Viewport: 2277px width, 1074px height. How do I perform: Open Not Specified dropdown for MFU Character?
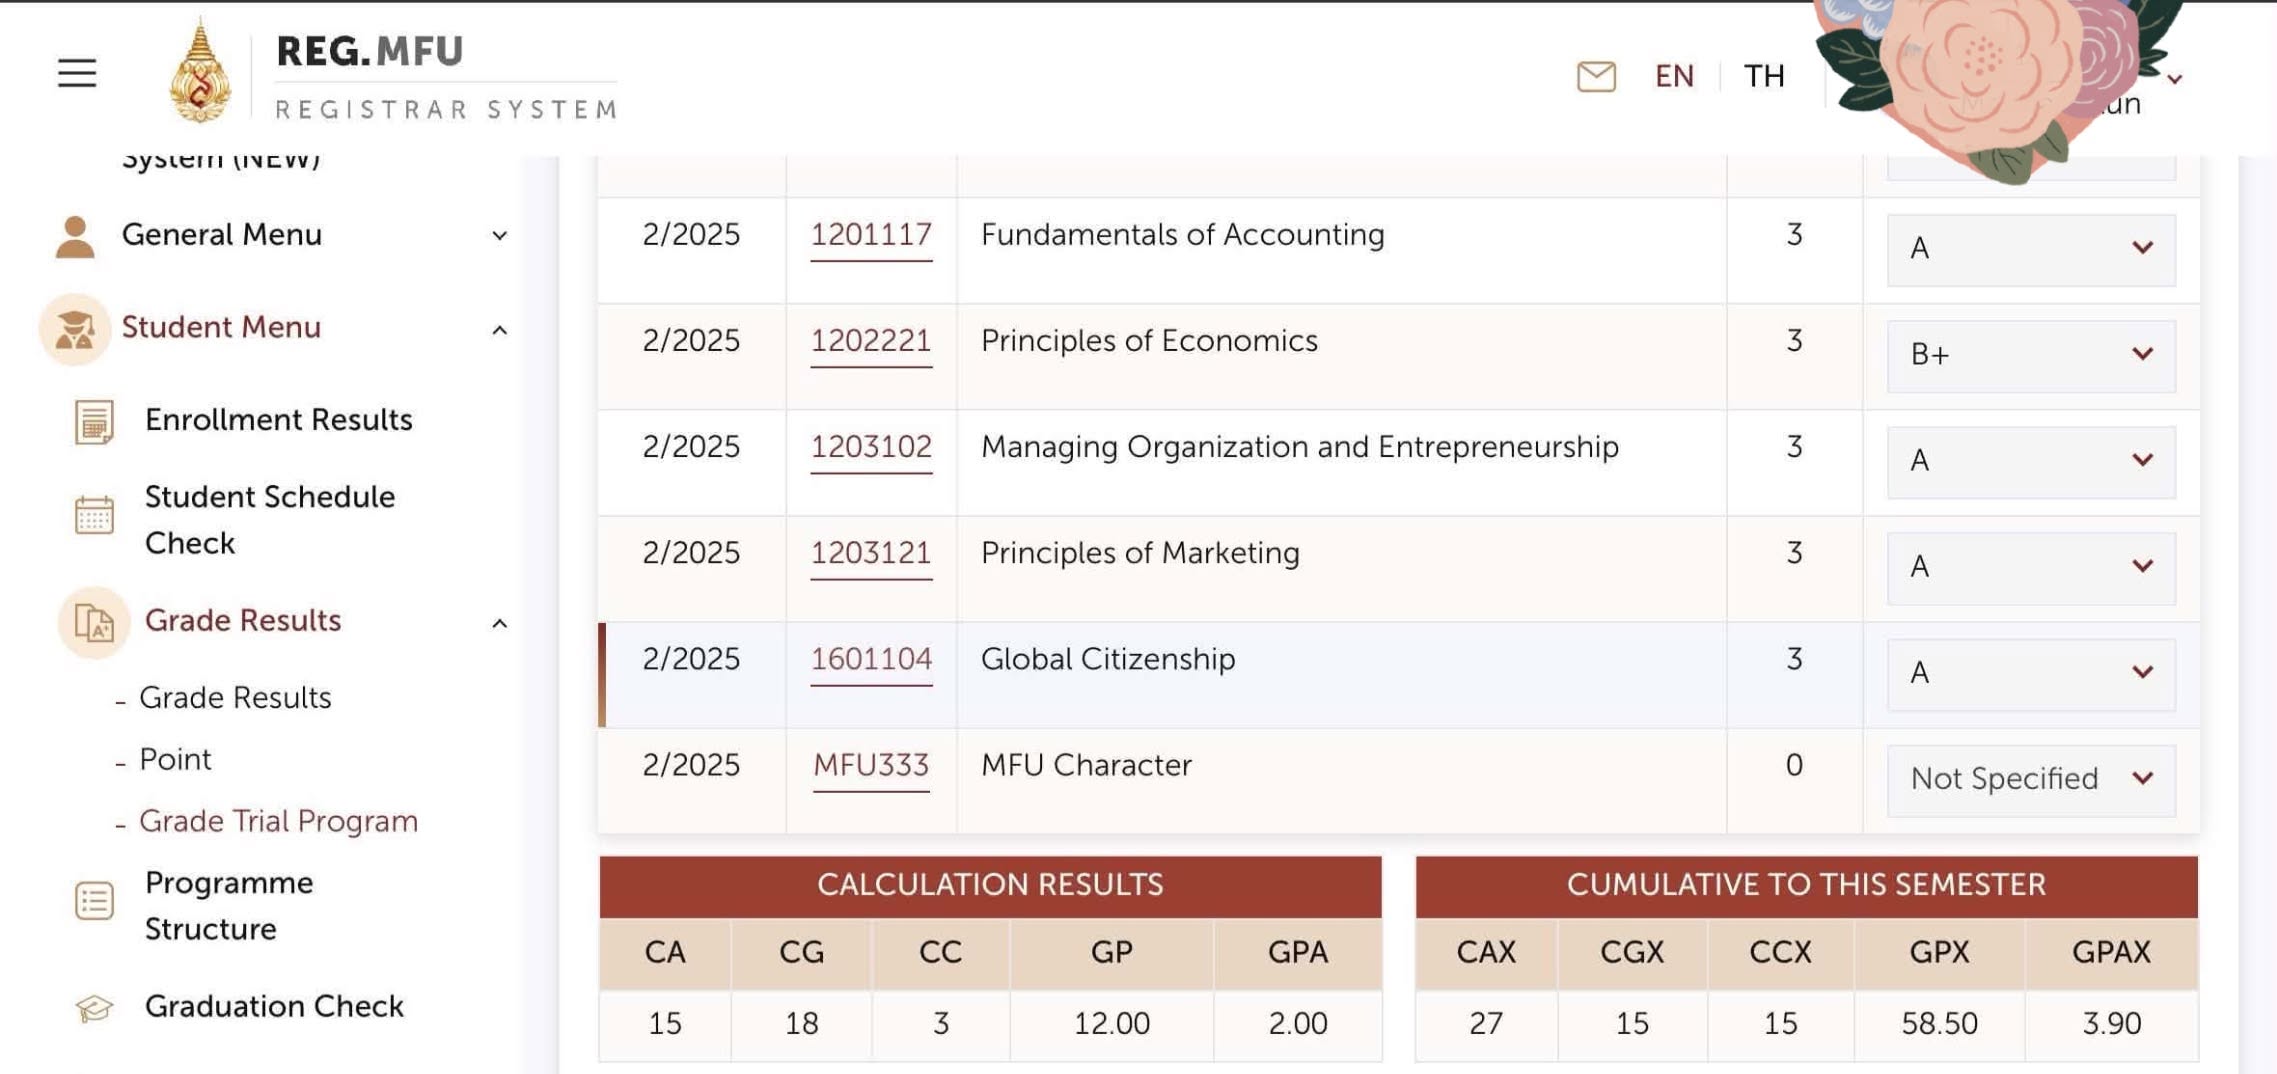tap(2030, 779)
